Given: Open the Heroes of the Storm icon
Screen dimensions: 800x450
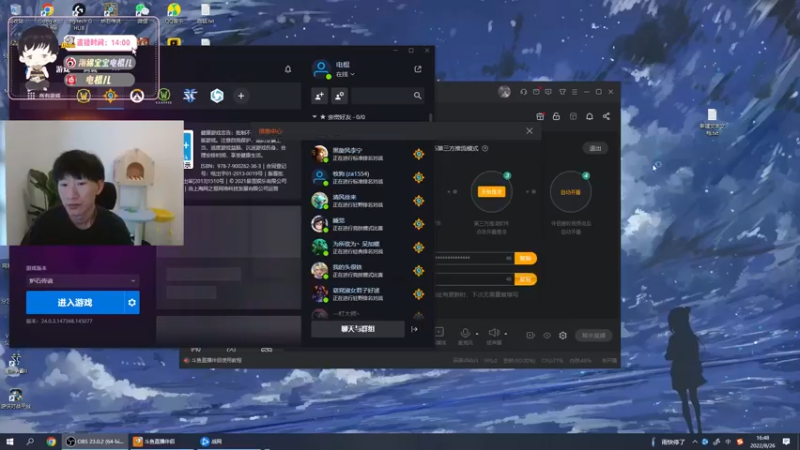Looking at the screenshot, I should pyautogui.click(x=217, y=95).
